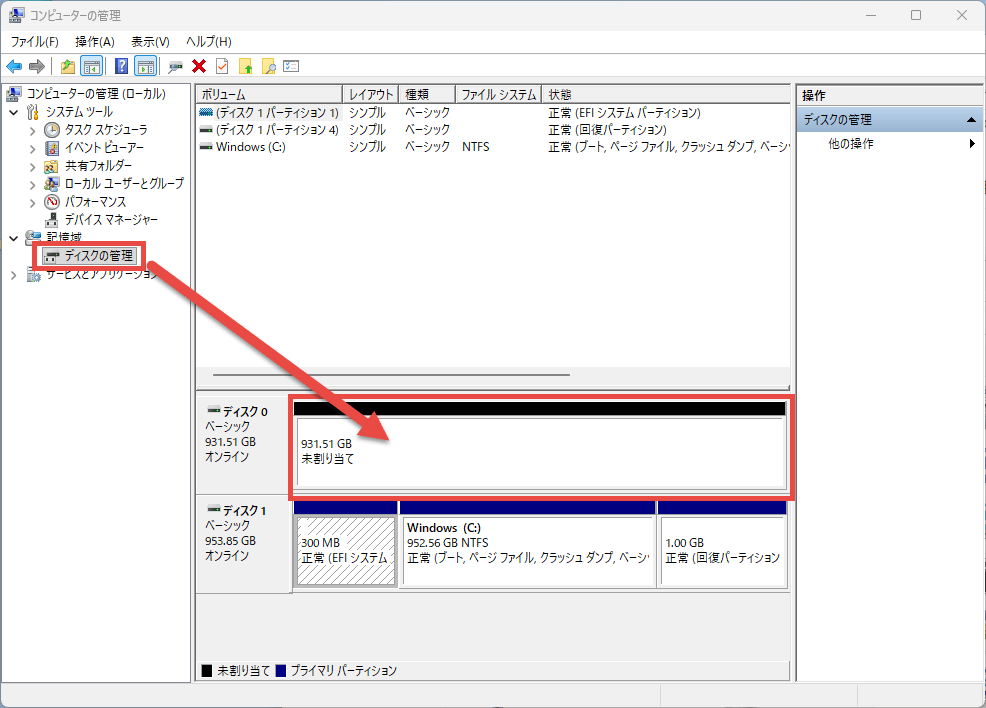Toggle Show/Hide Console Tree toolbar button

click(x=91, y=66)
